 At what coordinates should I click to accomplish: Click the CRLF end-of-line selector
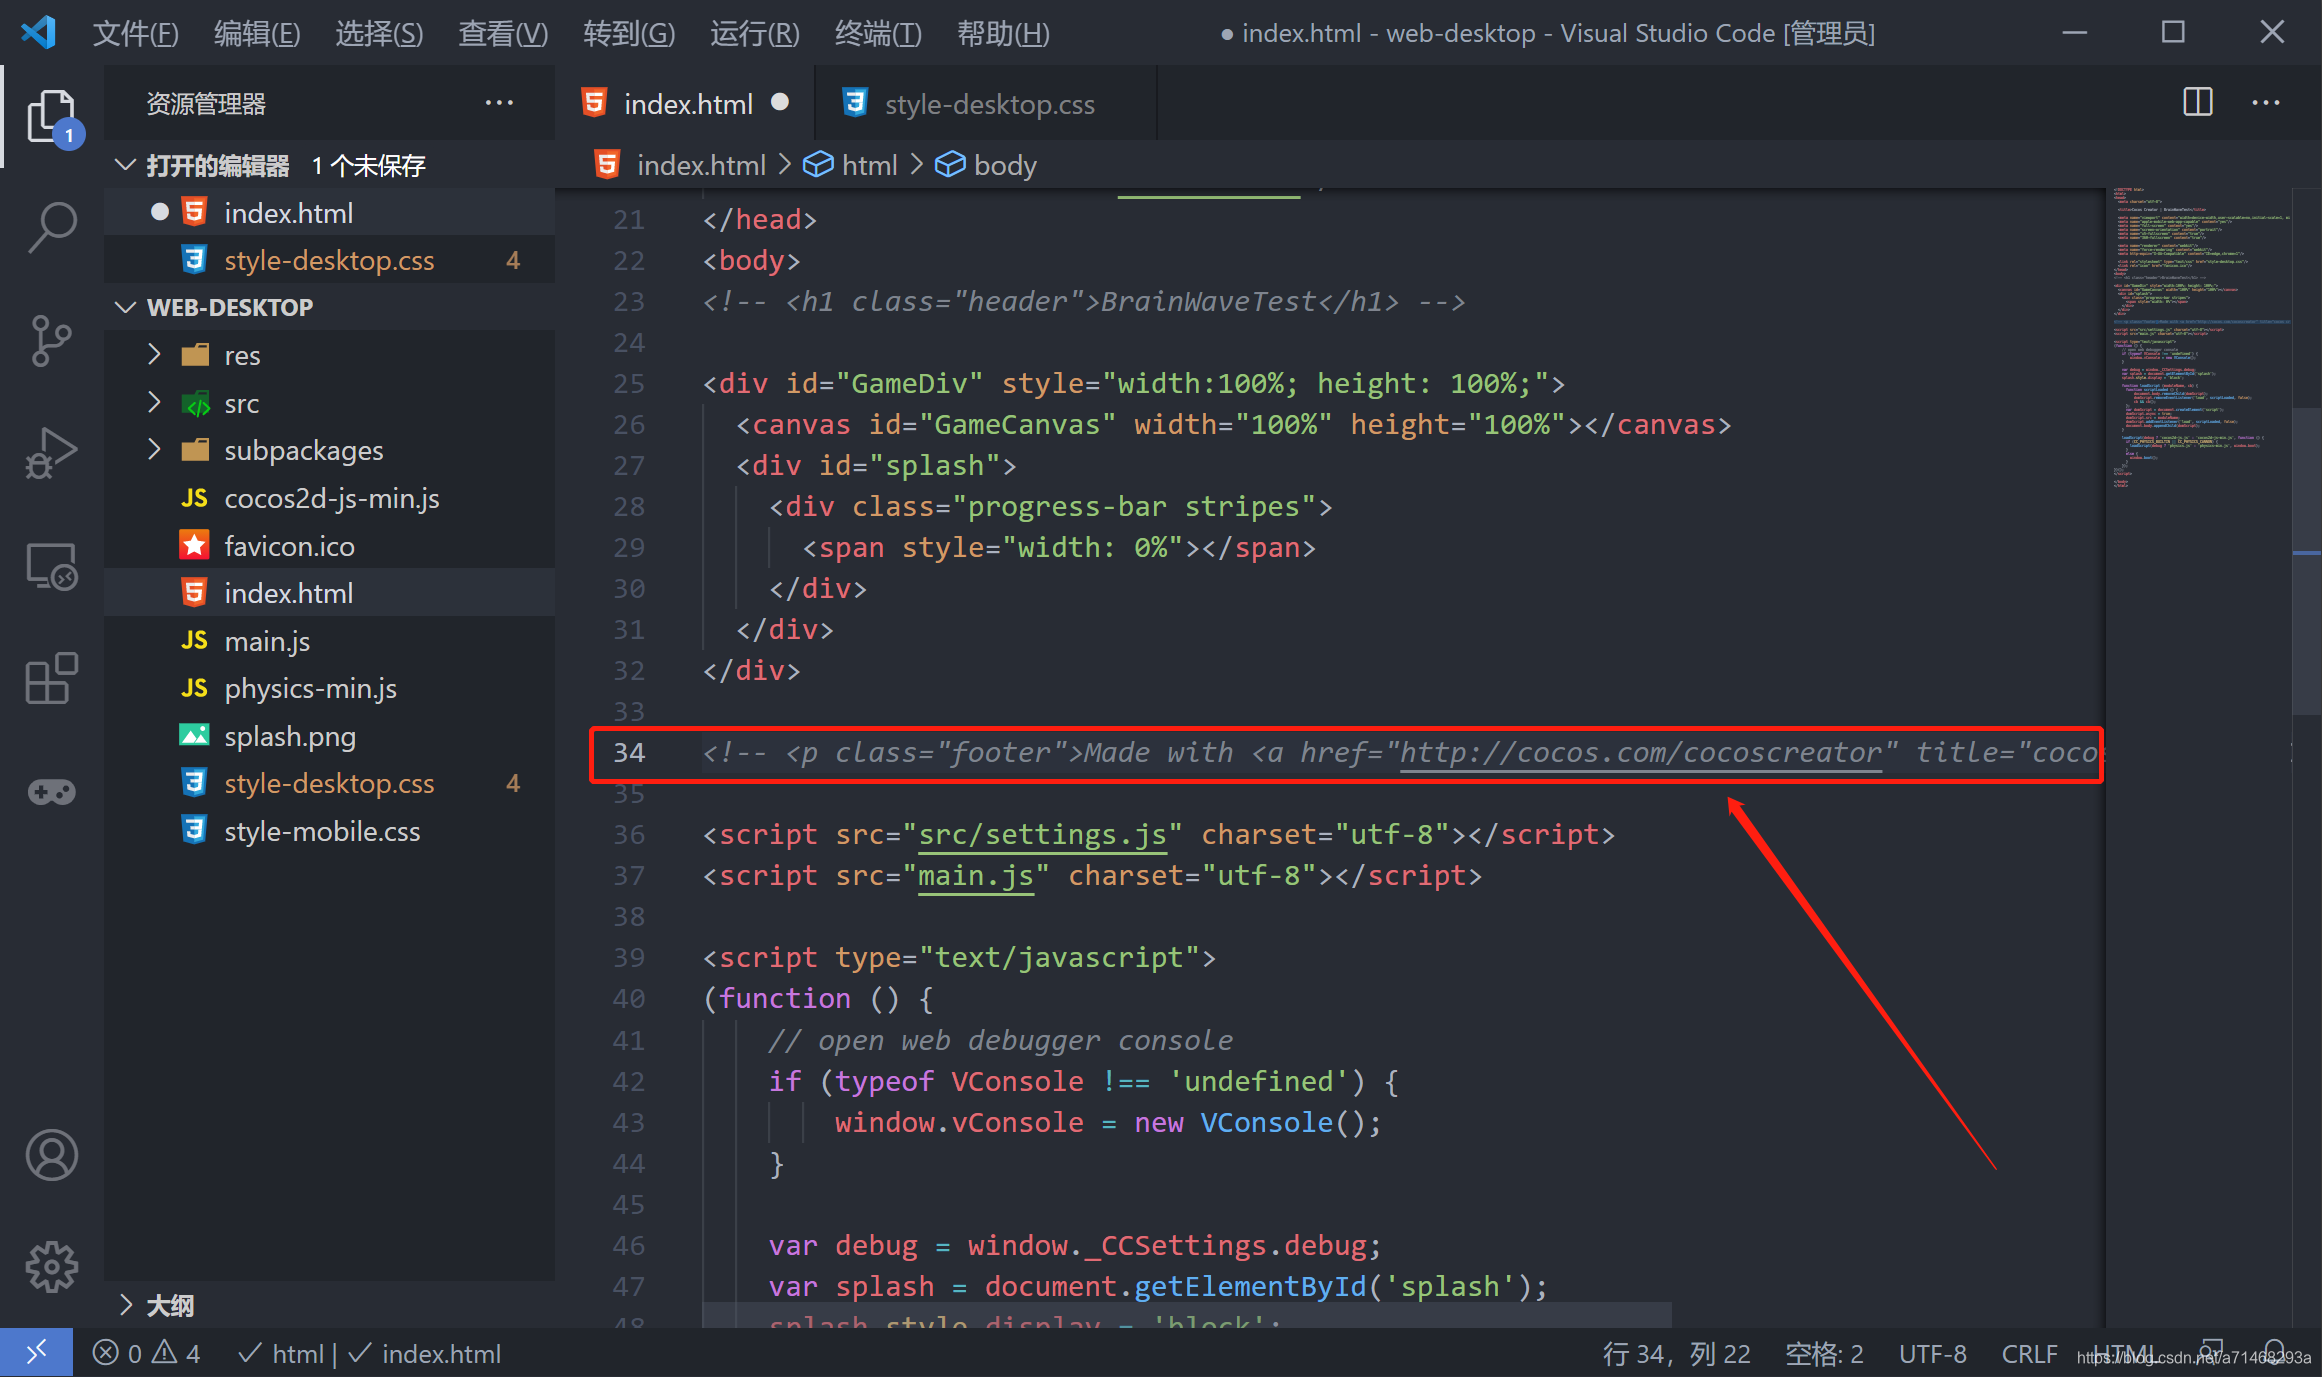(2028, 1354)
